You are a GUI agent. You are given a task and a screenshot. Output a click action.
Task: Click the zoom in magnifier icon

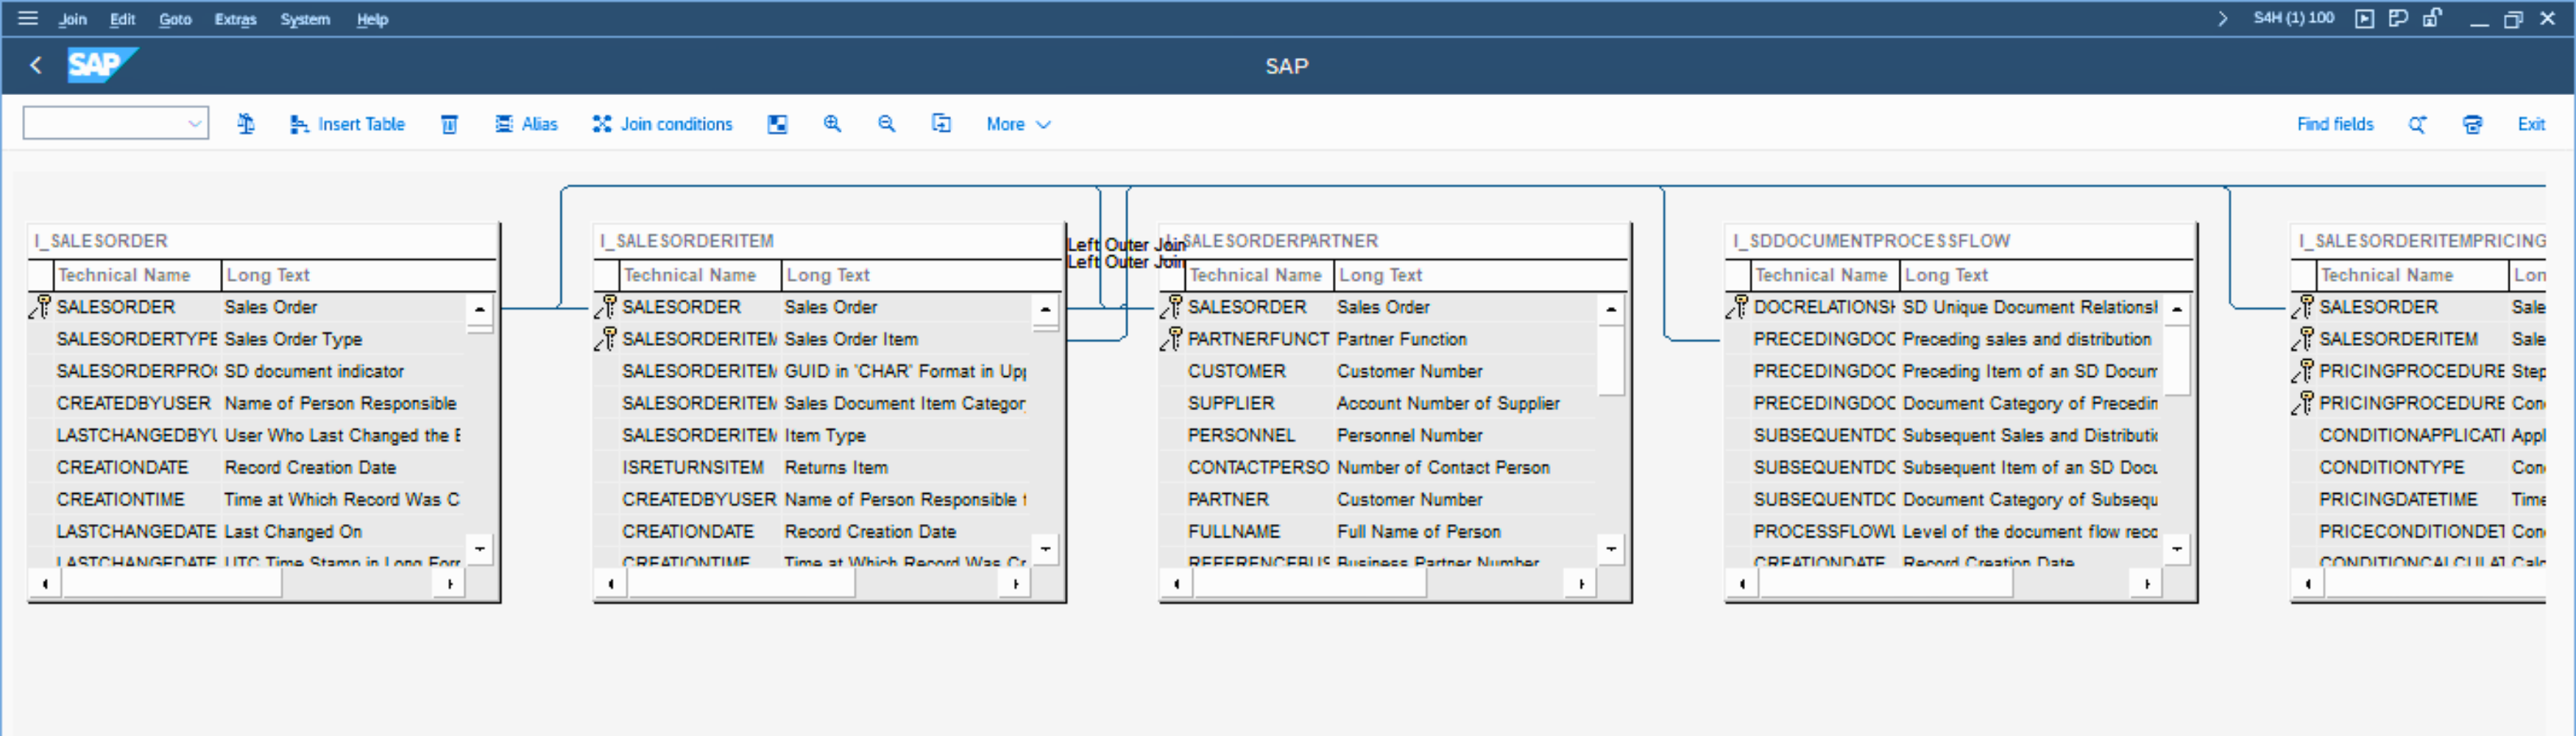[x=832, y=124]
